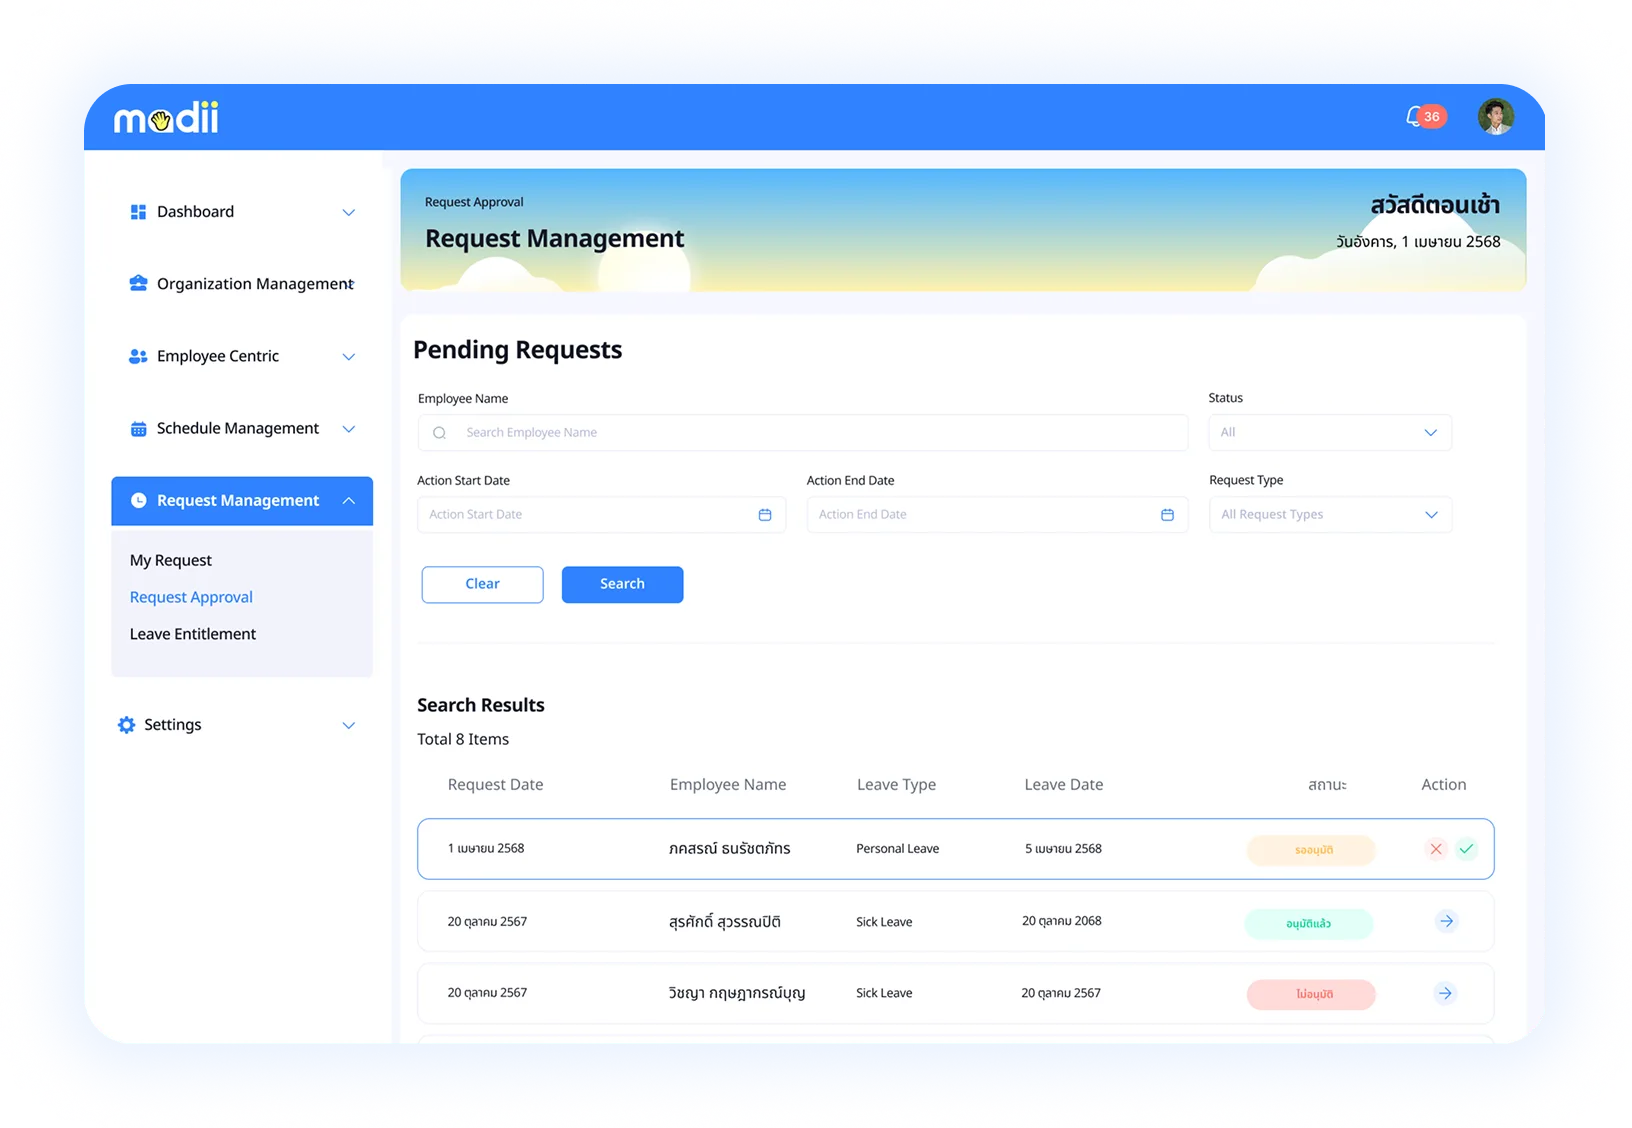Image resolution: width=1632 pixels, height=1128 pixels.
Task: Focus the Search Employee Name field
Action: (803, 433)
